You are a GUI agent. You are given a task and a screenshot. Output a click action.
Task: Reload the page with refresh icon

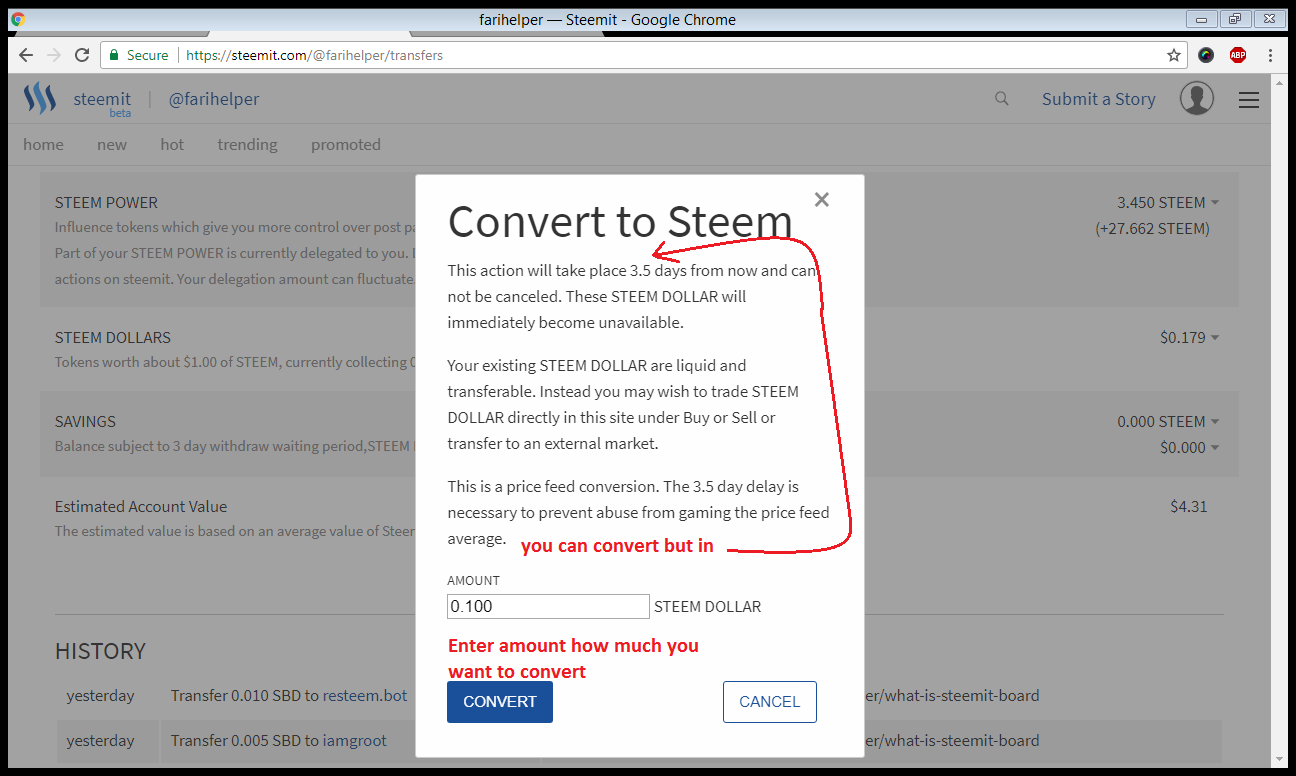click(x=82, y=55)
